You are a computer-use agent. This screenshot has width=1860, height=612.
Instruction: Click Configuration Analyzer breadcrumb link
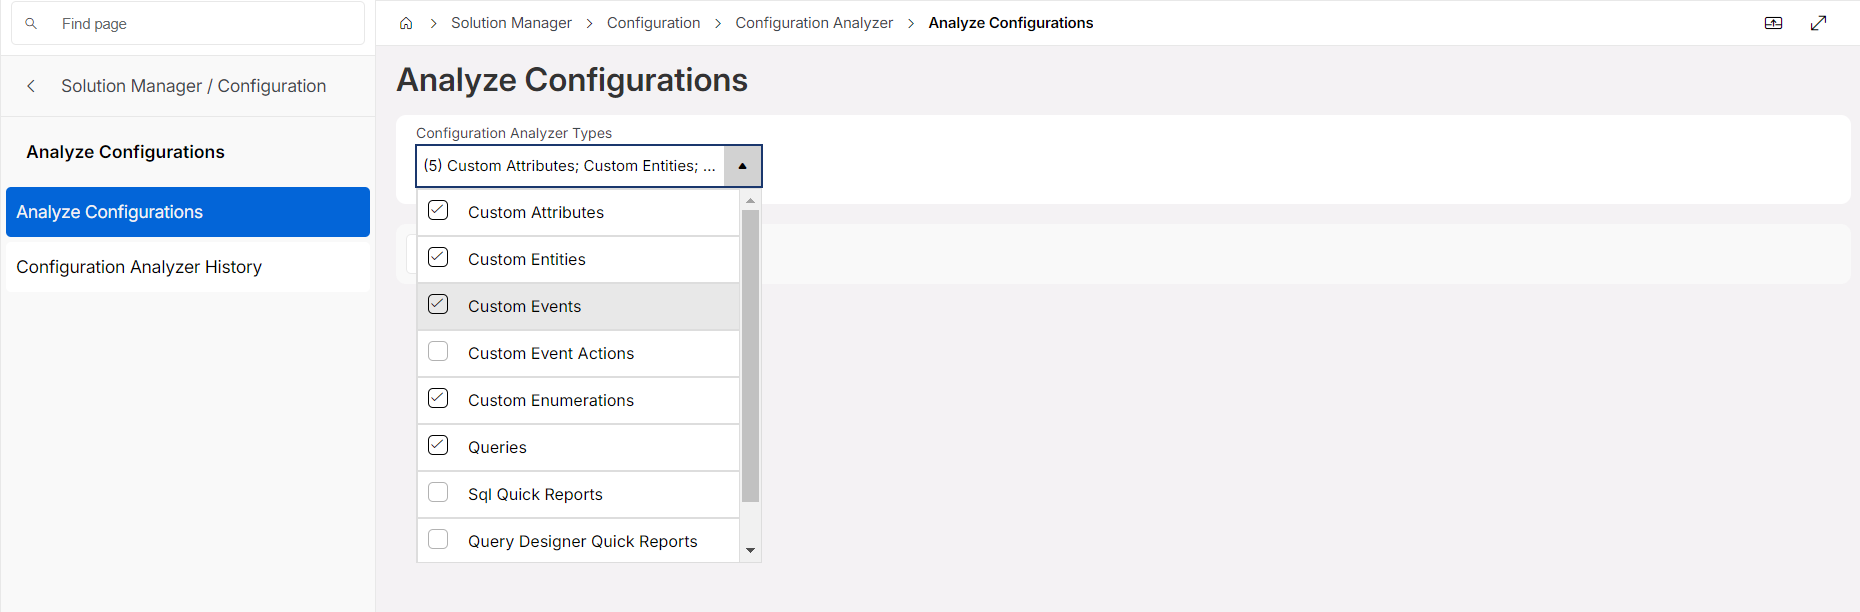(x=814, y=23)
